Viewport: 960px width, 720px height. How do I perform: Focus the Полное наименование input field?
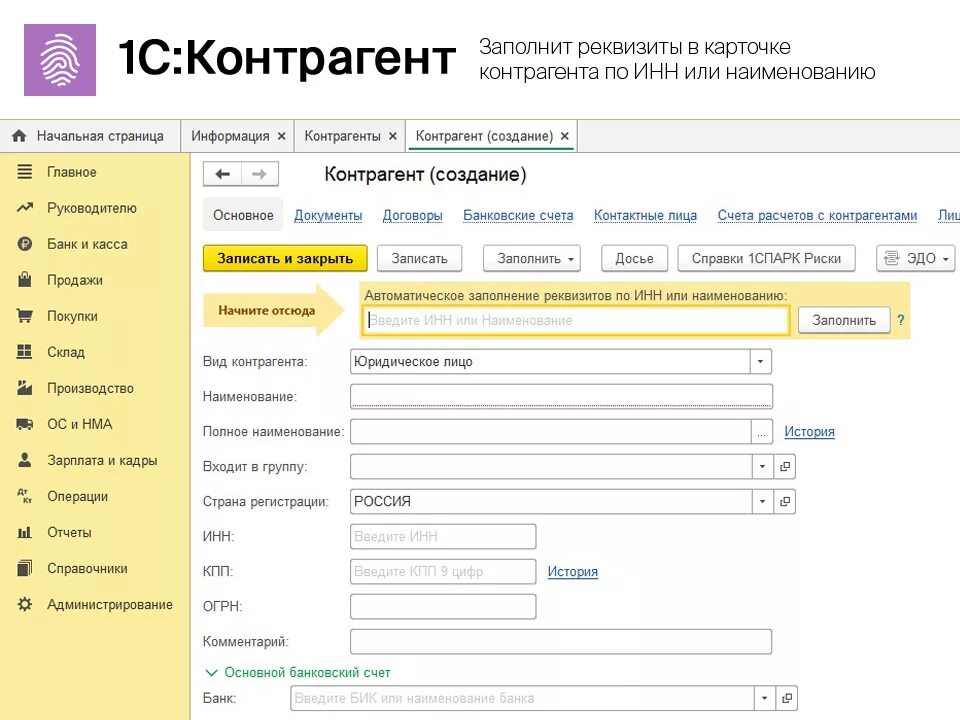point(550,432)
